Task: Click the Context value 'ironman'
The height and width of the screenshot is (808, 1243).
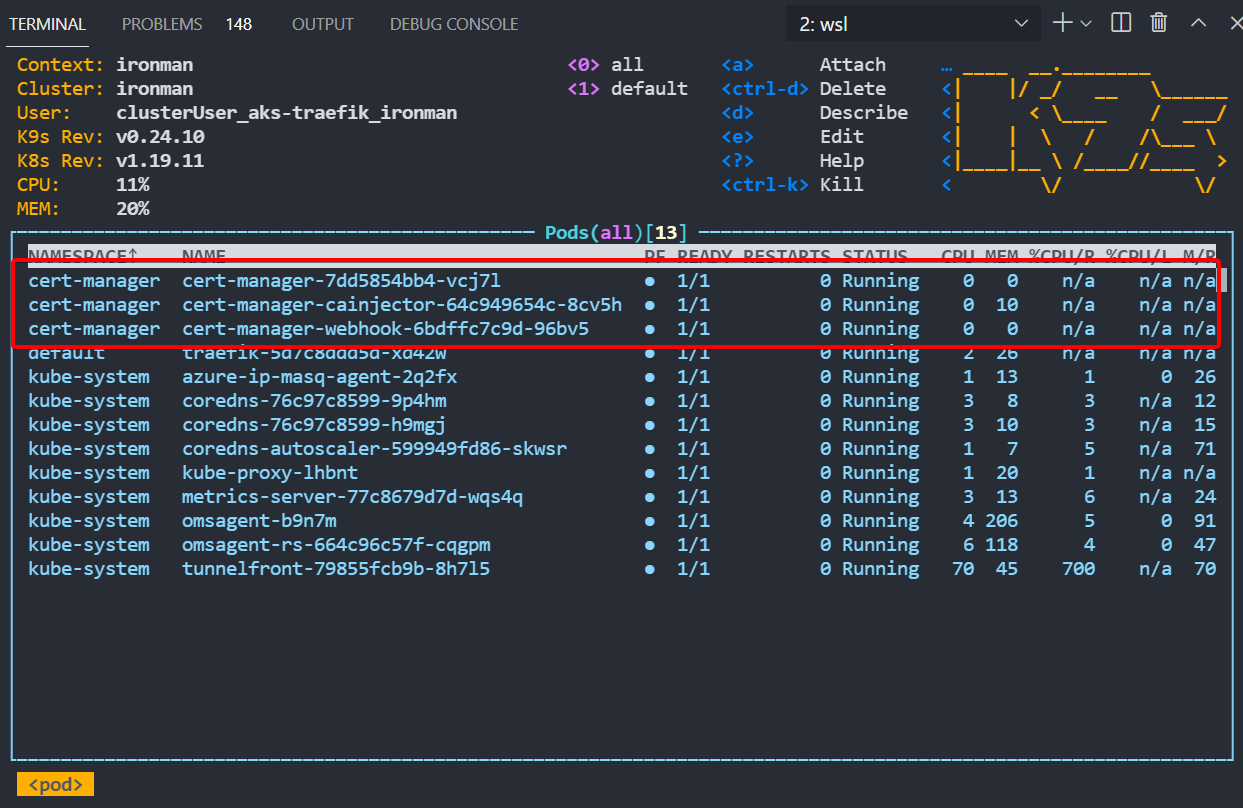Action: (x=155, y=65)
